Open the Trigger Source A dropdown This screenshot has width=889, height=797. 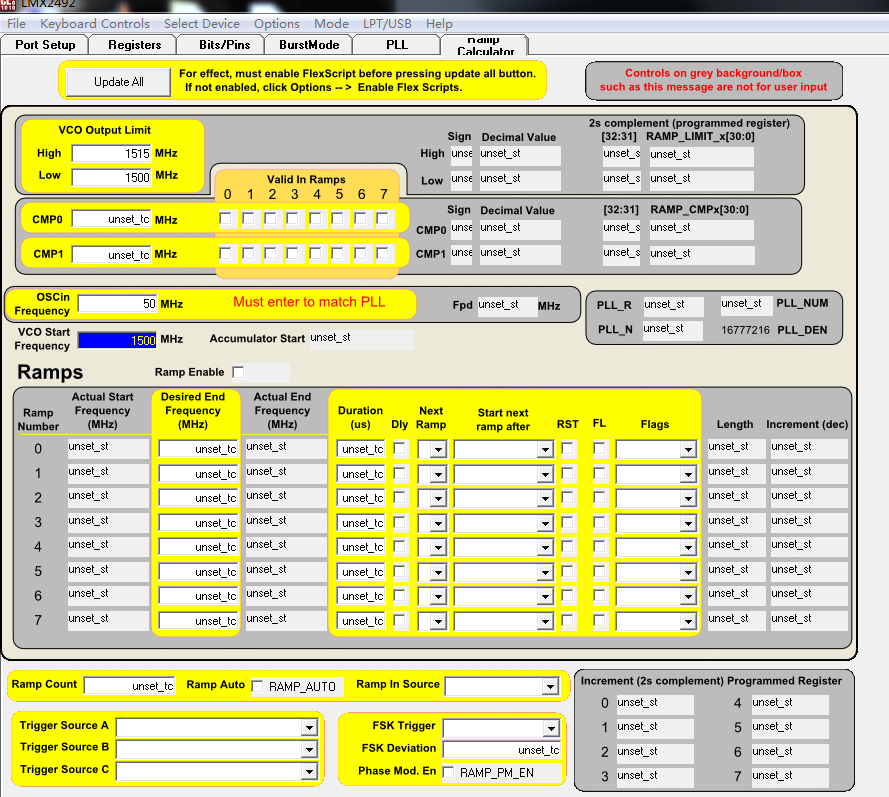pos(309,728)
